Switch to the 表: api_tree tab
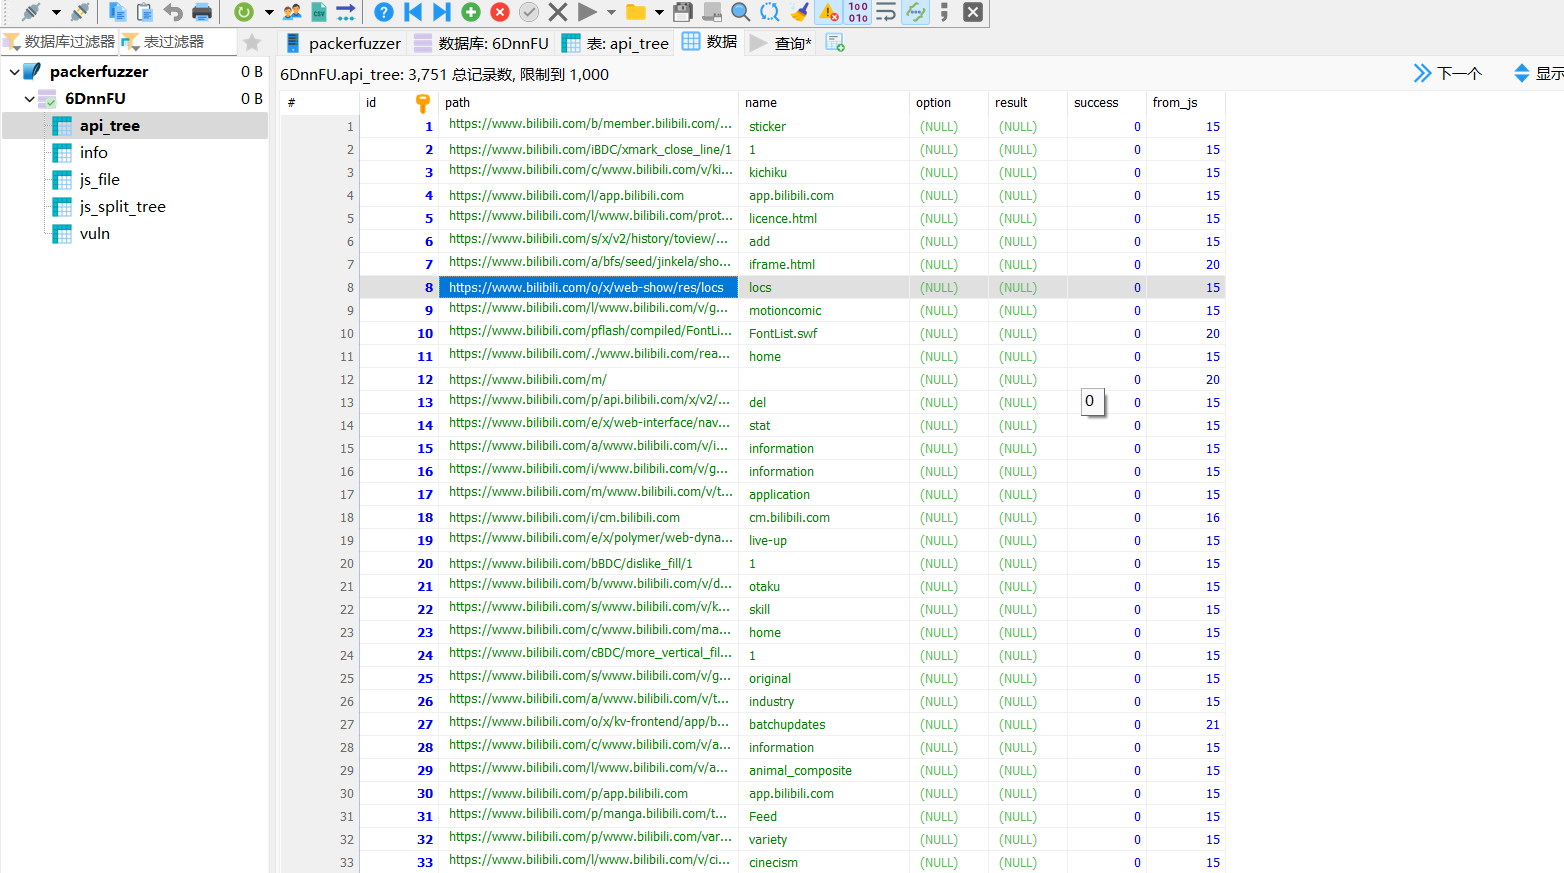 pos(616,43)
